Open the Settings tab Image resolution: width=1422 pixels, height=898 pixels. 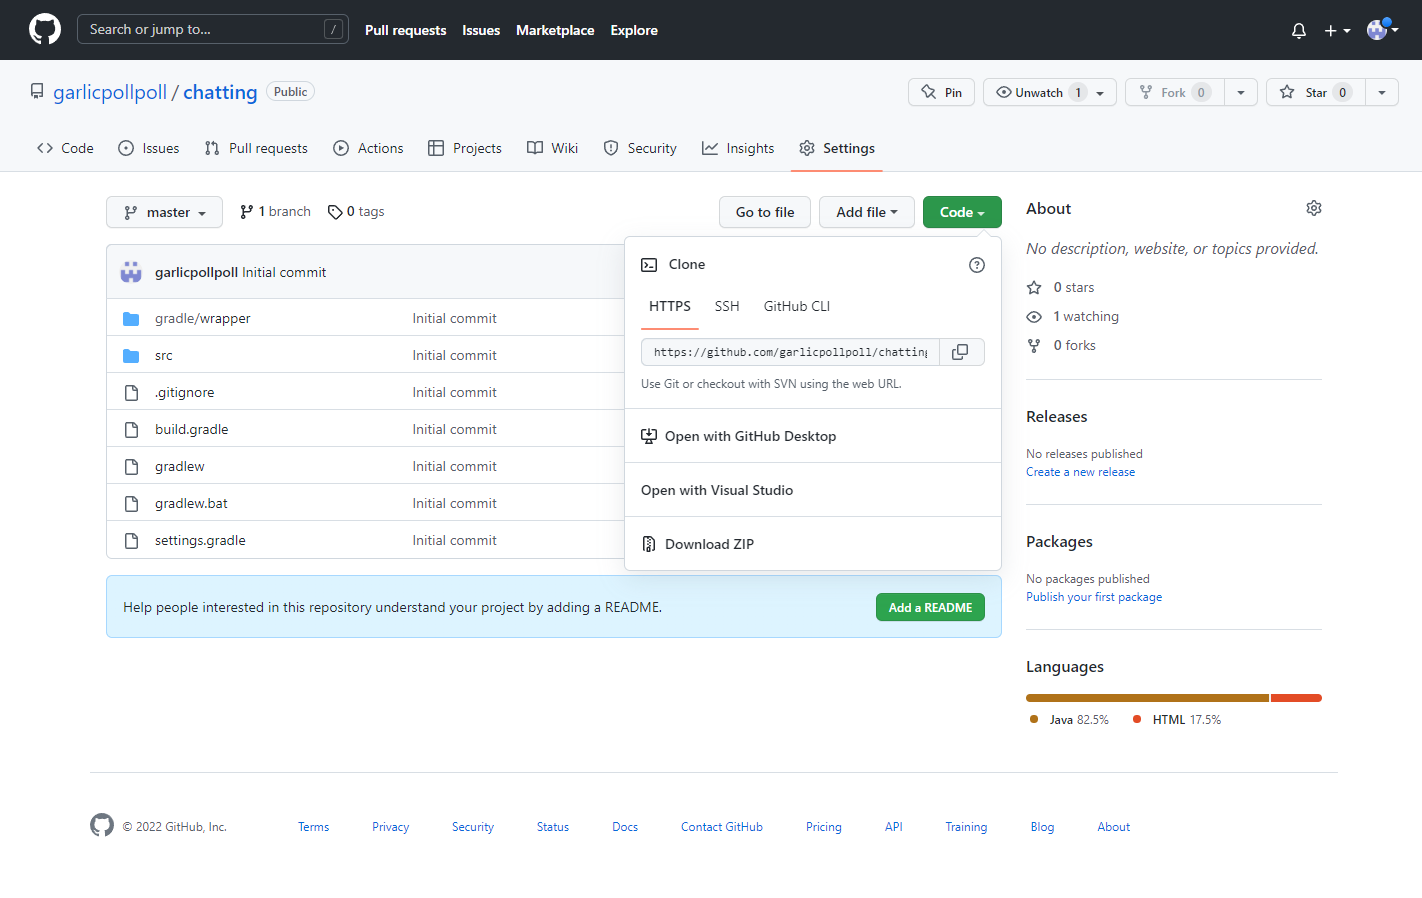click(837, 148)
